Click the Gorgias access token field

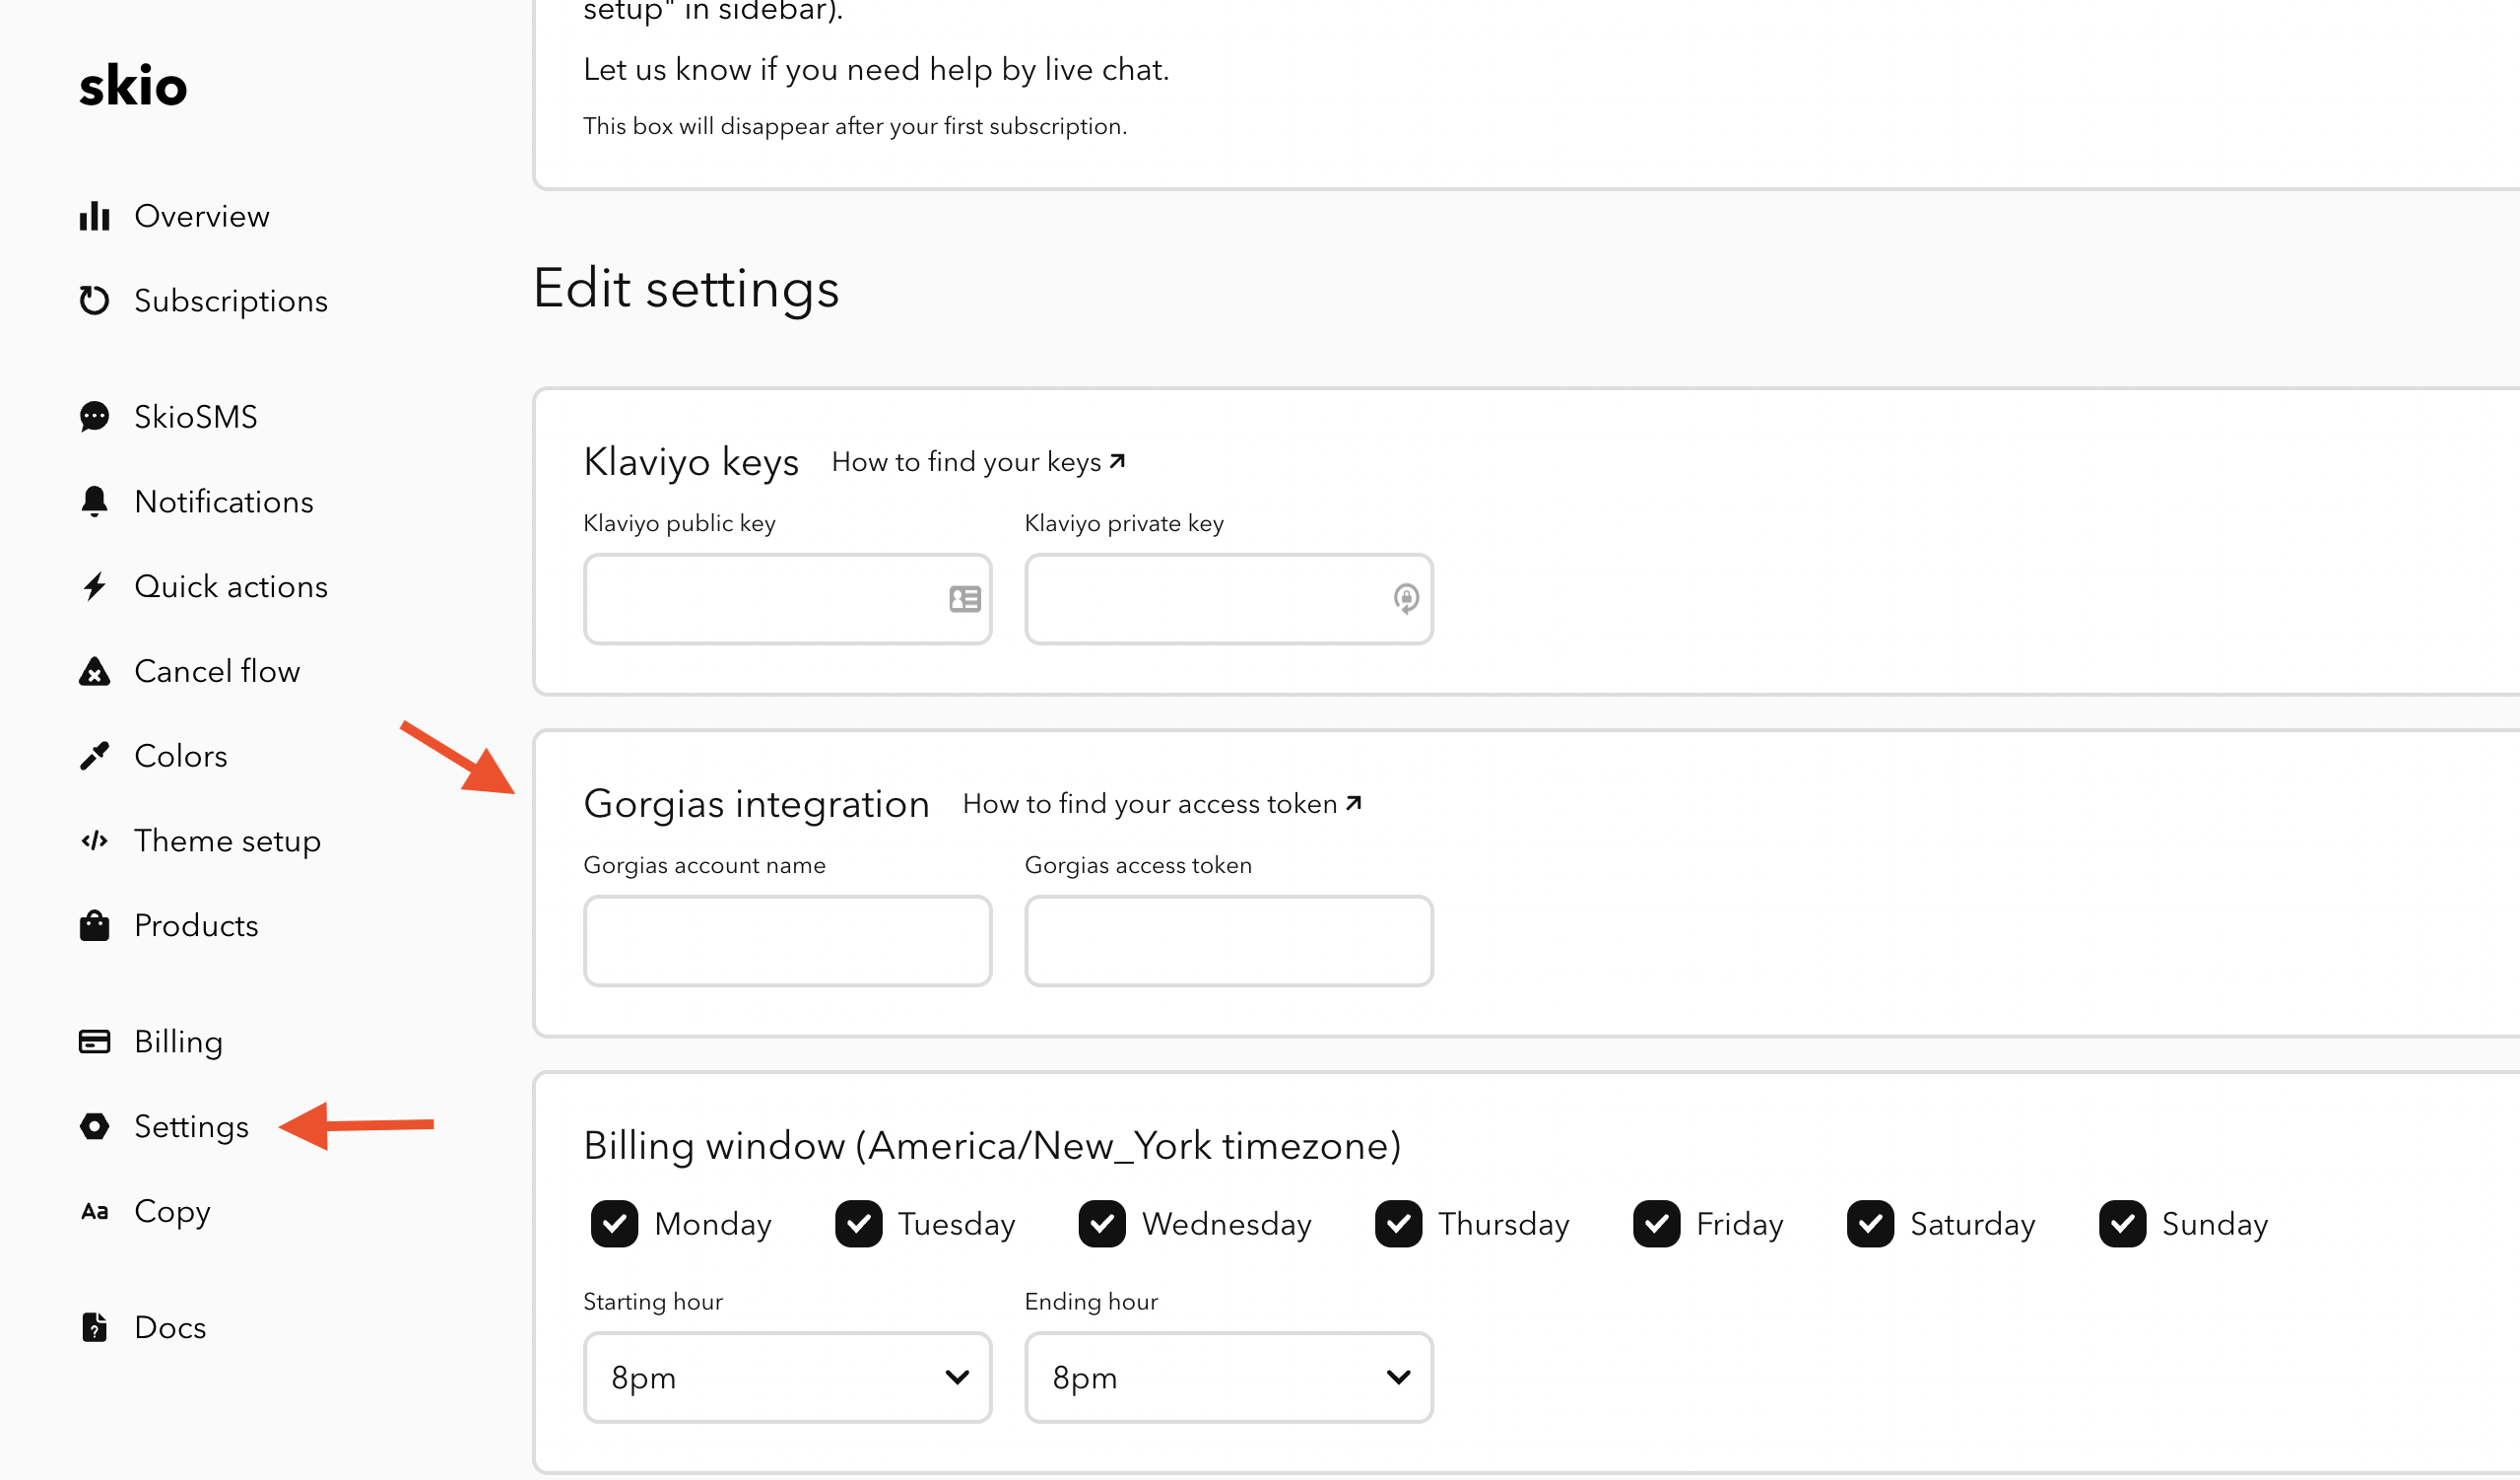(x=1229, y=941)
